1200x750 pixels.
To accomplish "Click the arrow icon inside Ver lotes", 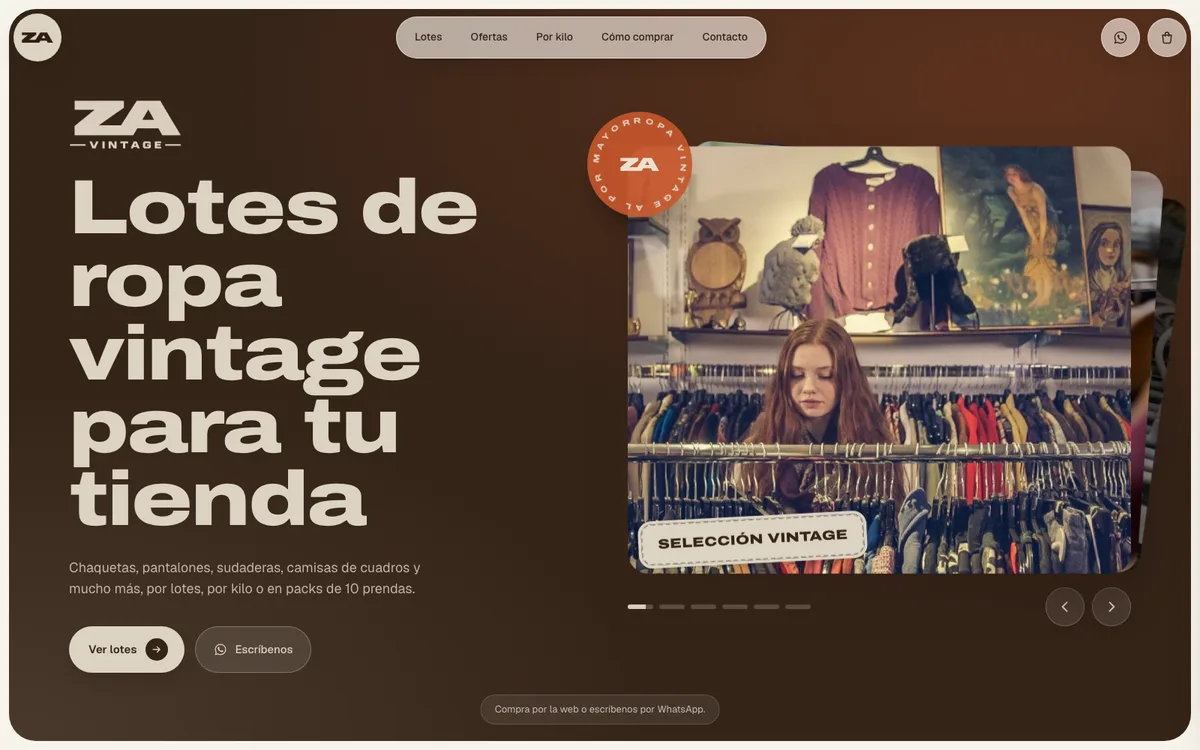I will click(156, 649).
